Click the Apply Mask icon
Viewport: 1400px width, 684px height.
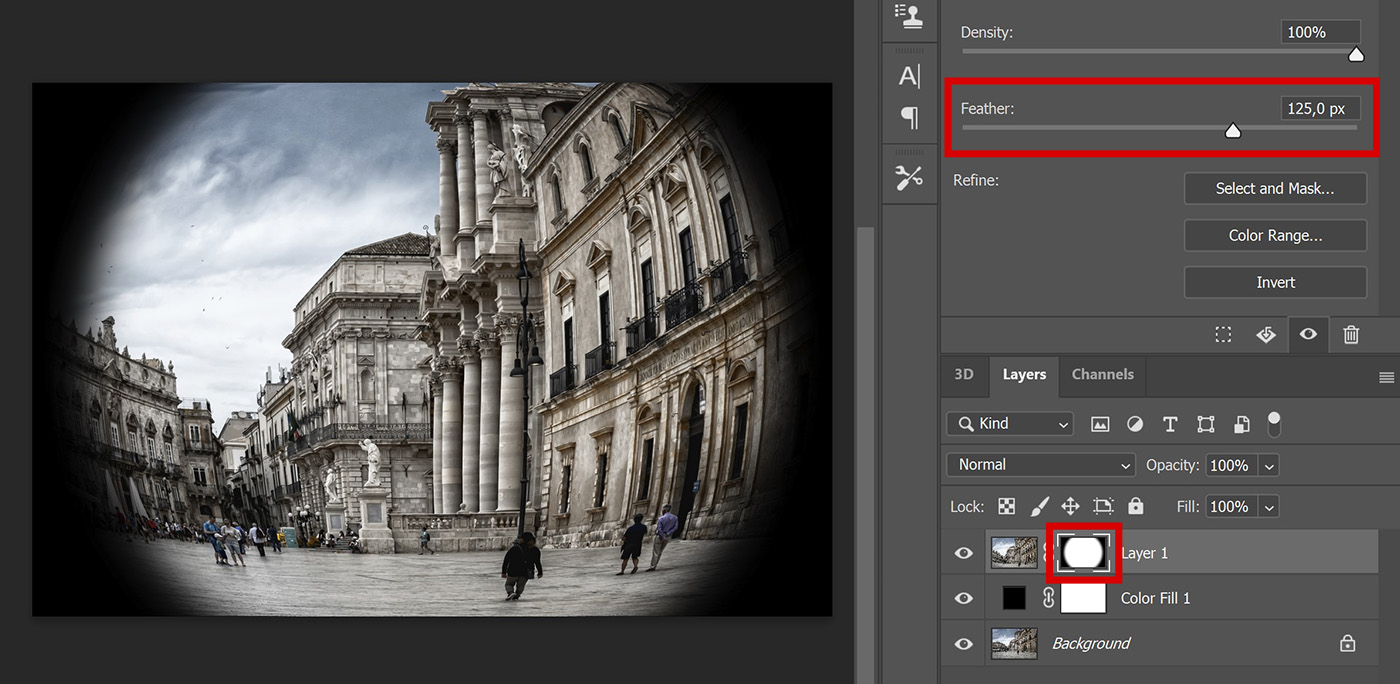1266,335
